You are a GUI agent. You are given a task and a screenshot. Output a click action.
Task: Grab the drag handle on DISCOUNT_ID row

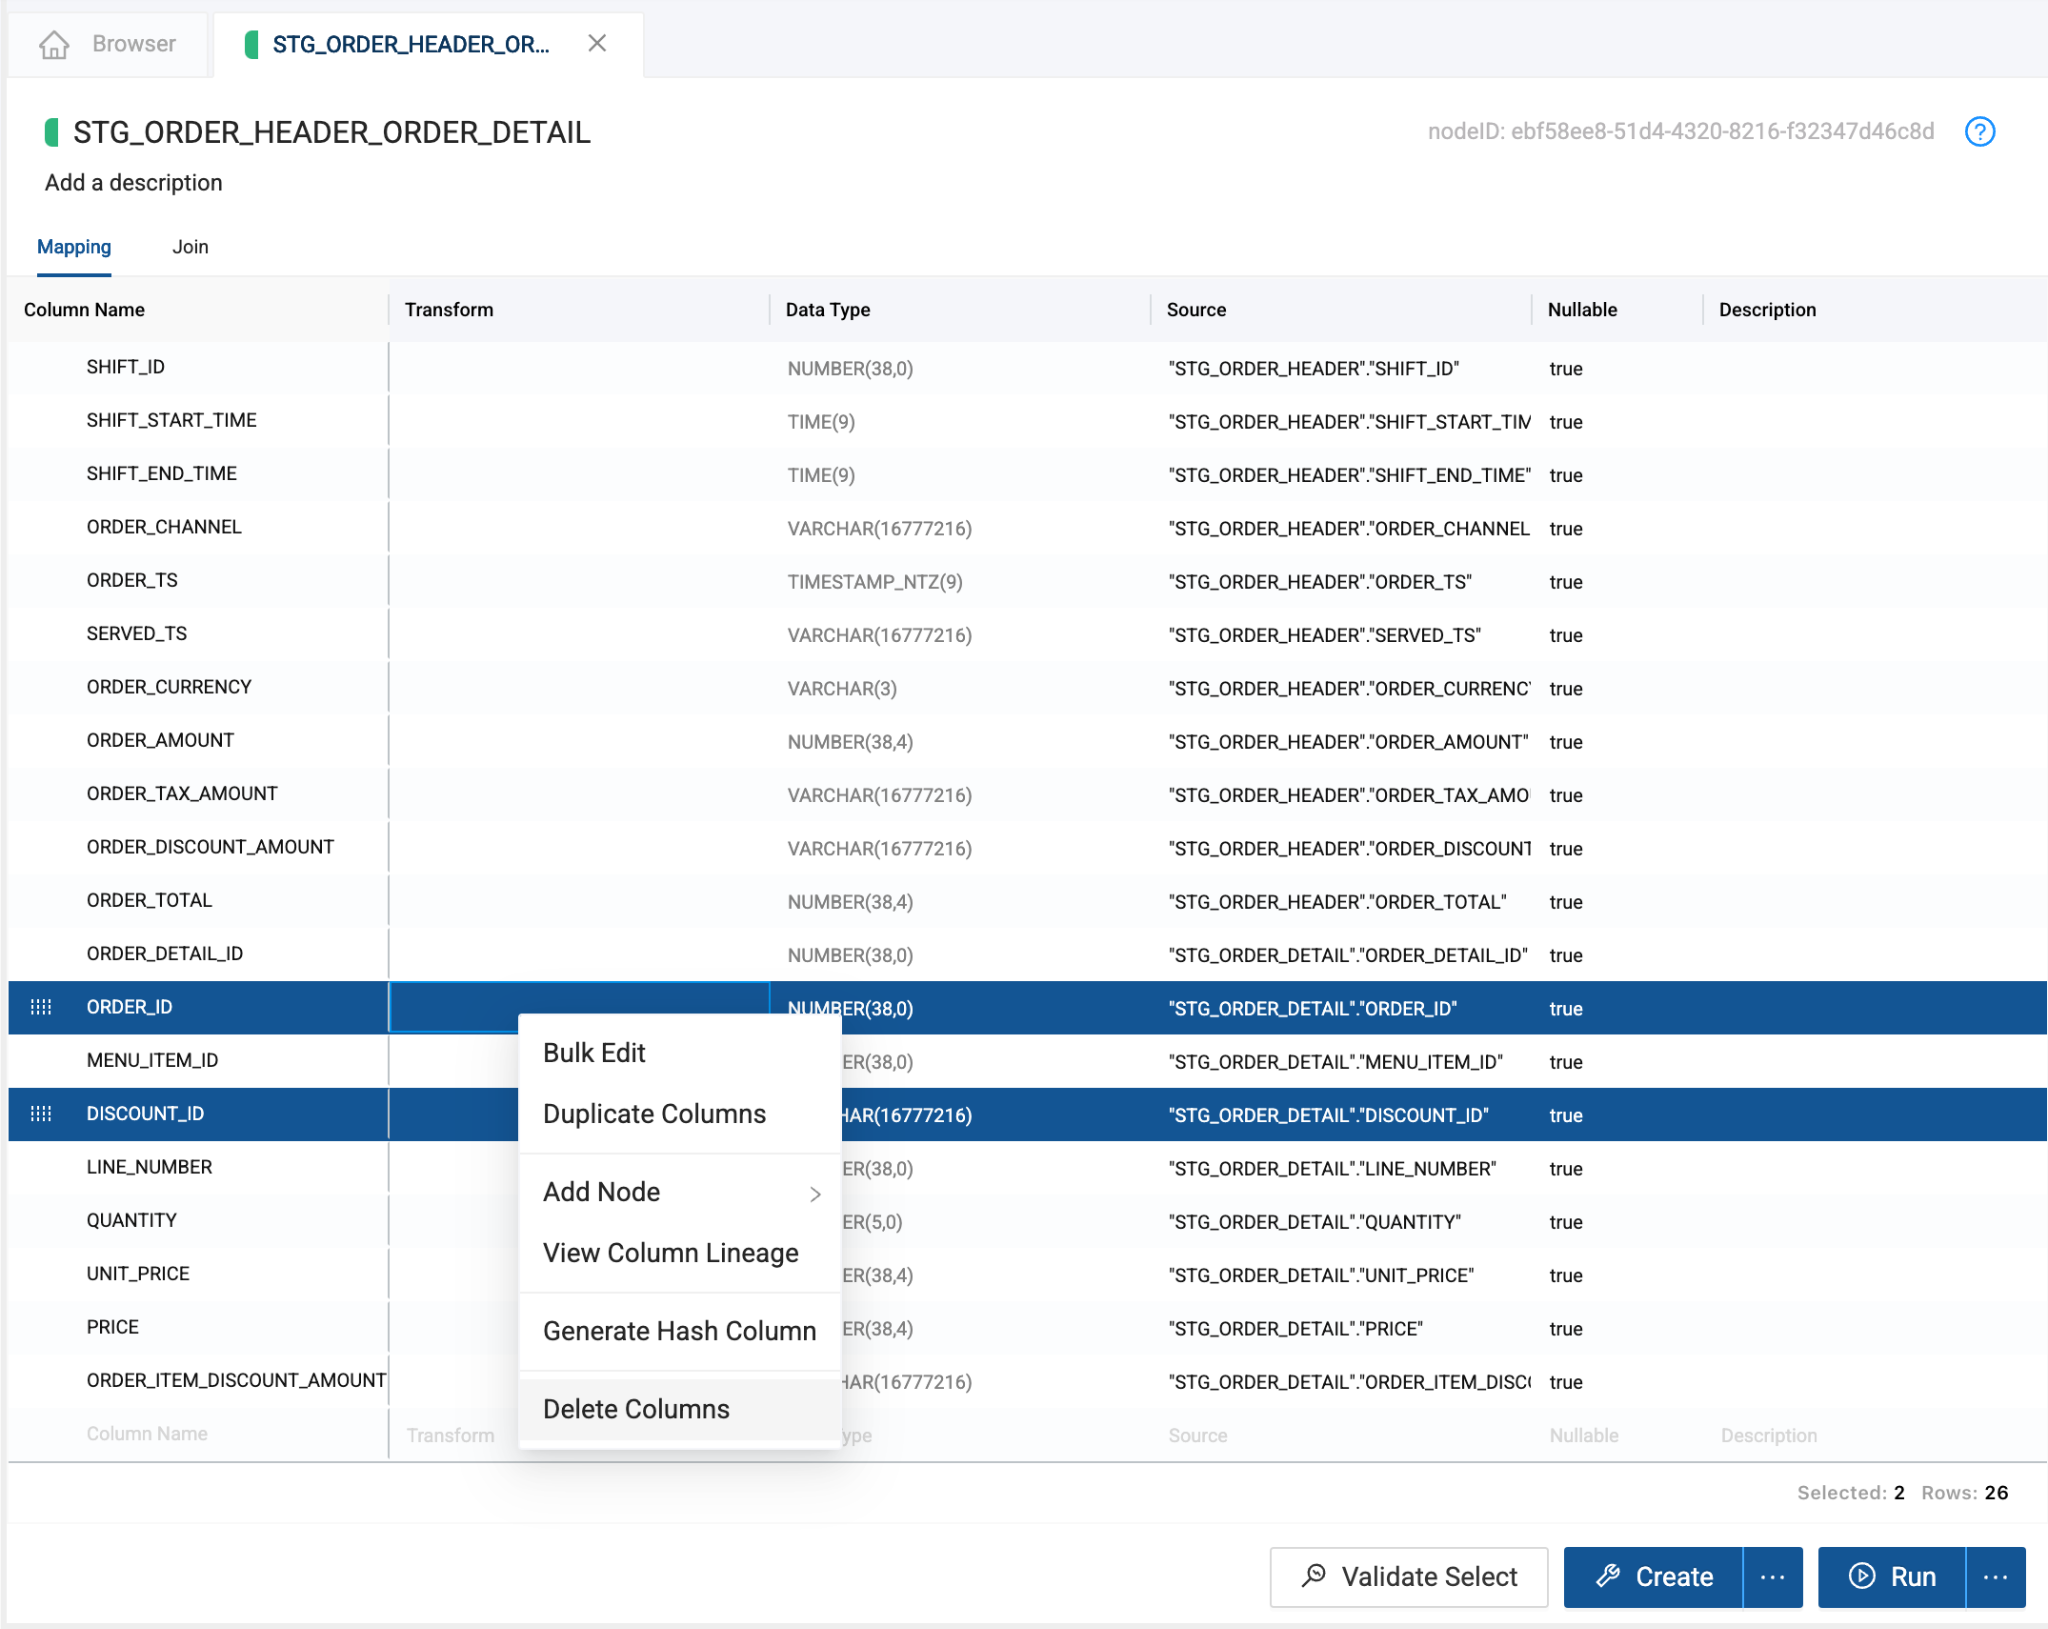pos(41,1114)
